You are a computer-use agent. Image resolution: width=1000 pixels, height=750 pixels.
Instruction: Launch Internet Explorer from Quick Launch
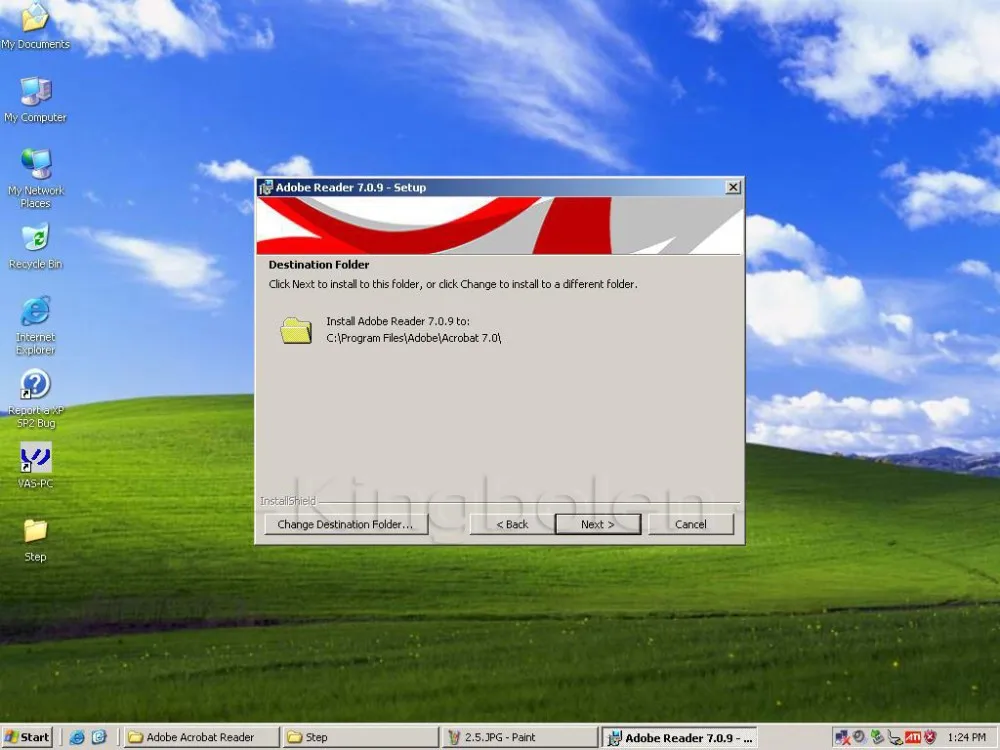pyautogui.click(x=77, y=737)
